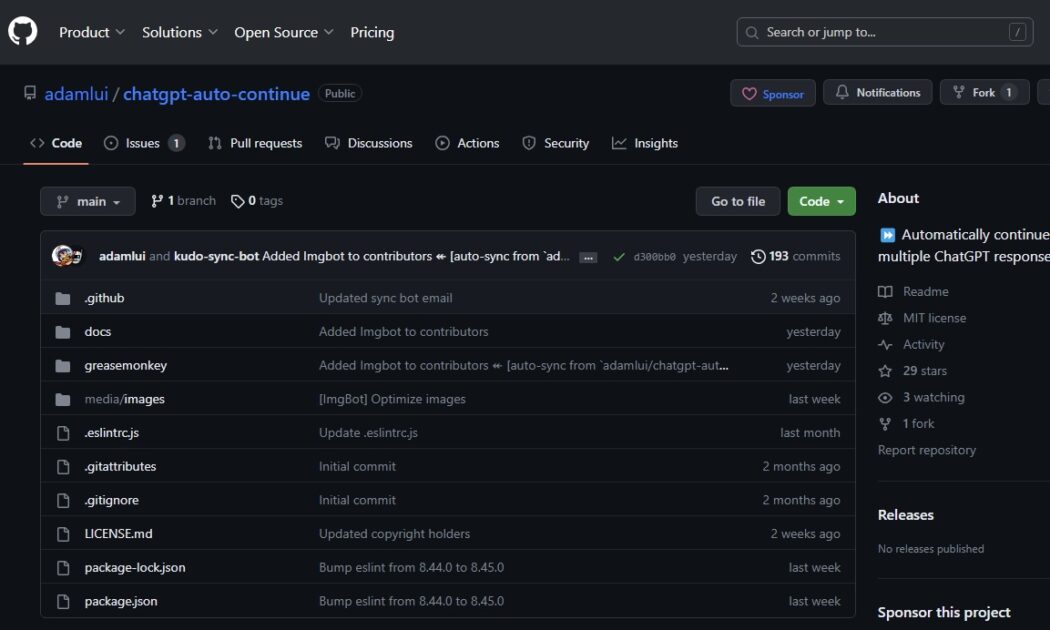Open the Releases heading link

click(x=905, y=515)
